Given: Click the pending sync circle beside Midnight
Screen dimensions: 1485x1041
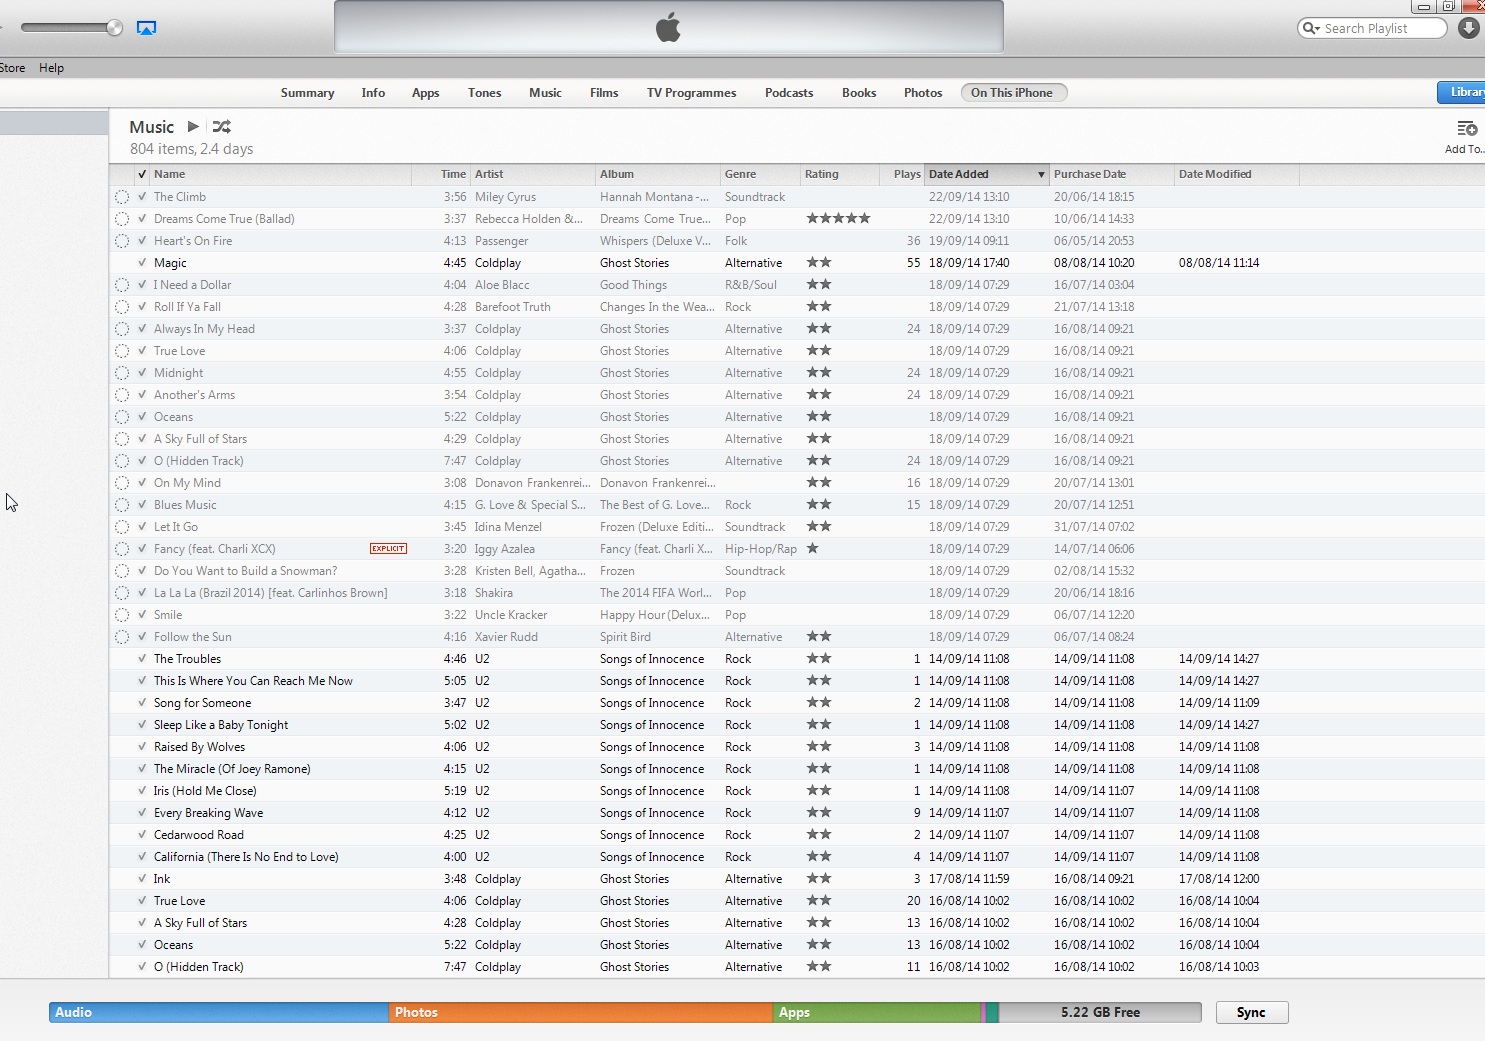Looking at the screenshot, I should [122, 373].
